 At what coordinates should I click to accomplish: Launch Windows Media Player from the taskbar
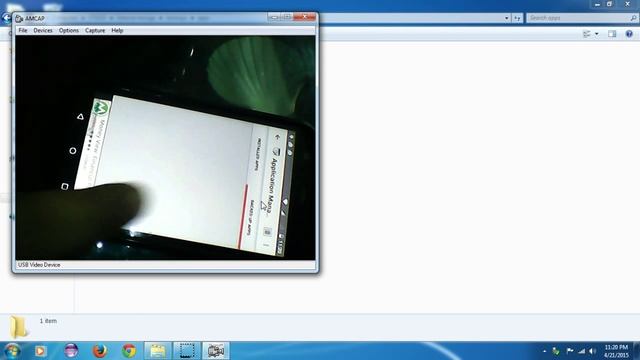pos(40,351)
